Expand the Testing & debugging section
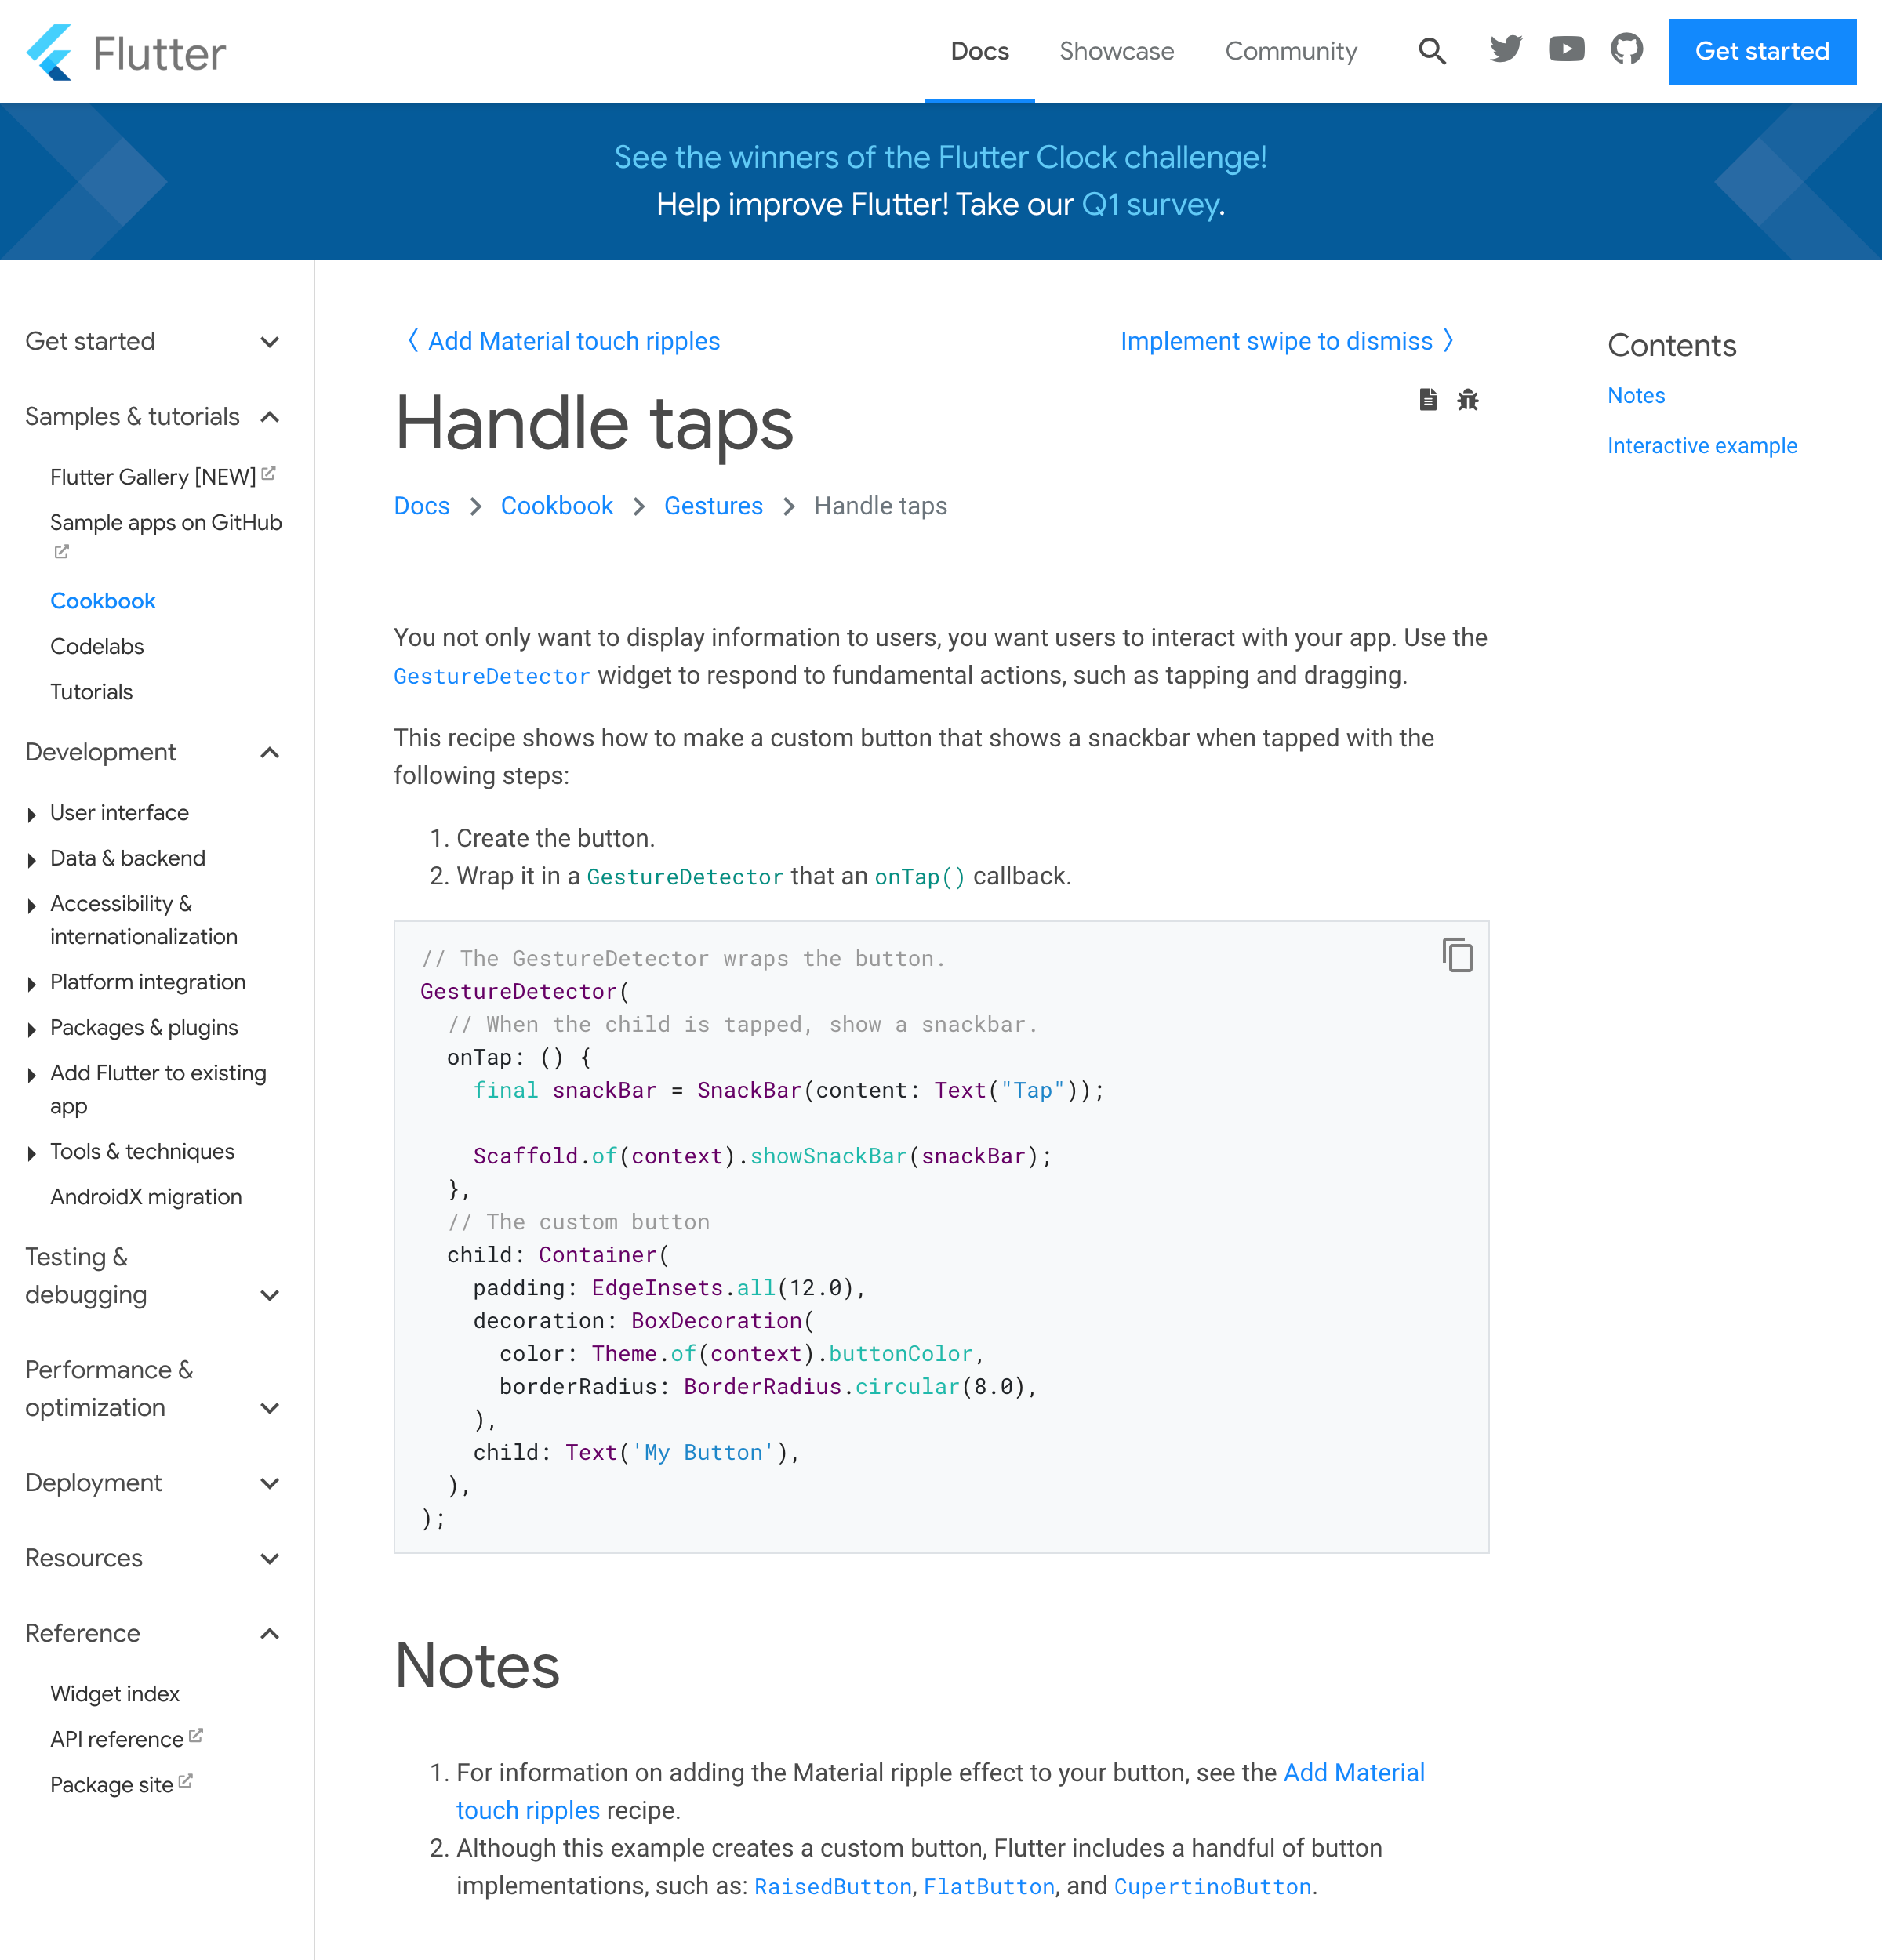Image resolution: width=1882 pixels, height=1960 pixels. point(271,1295)
